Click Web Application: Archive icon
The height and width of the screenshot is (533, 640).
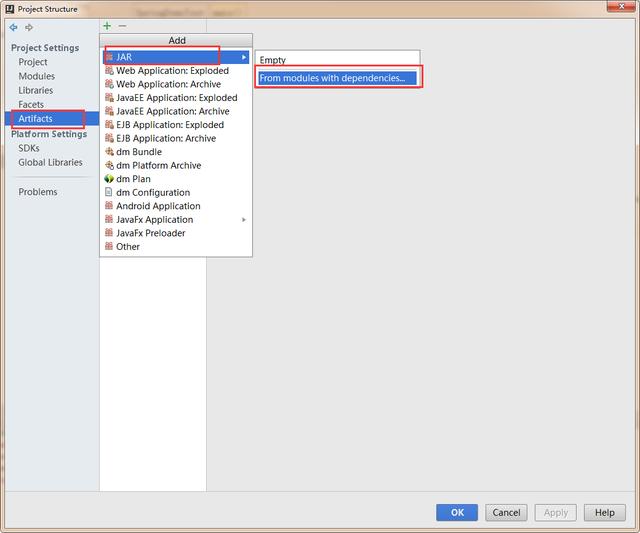click(109, 84)
